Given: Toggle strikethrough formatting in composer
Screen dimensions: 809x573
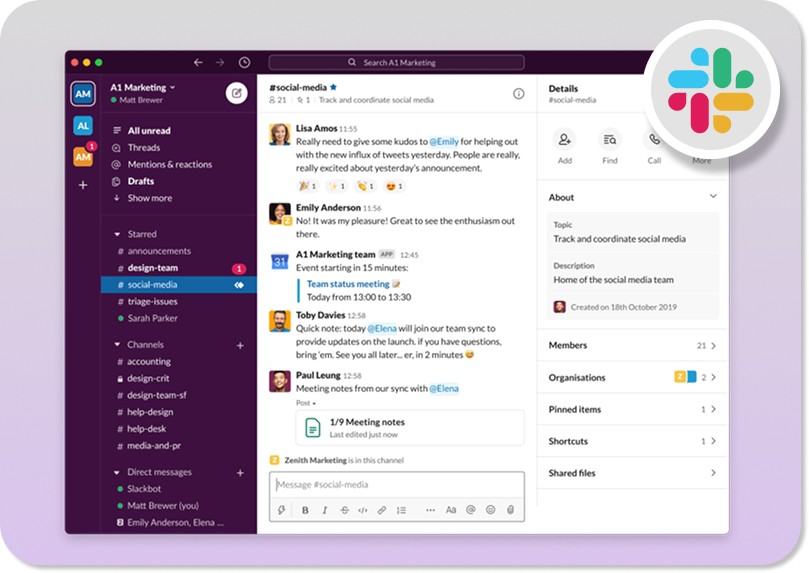Looking at the screenshot, I should pos(344,510).
